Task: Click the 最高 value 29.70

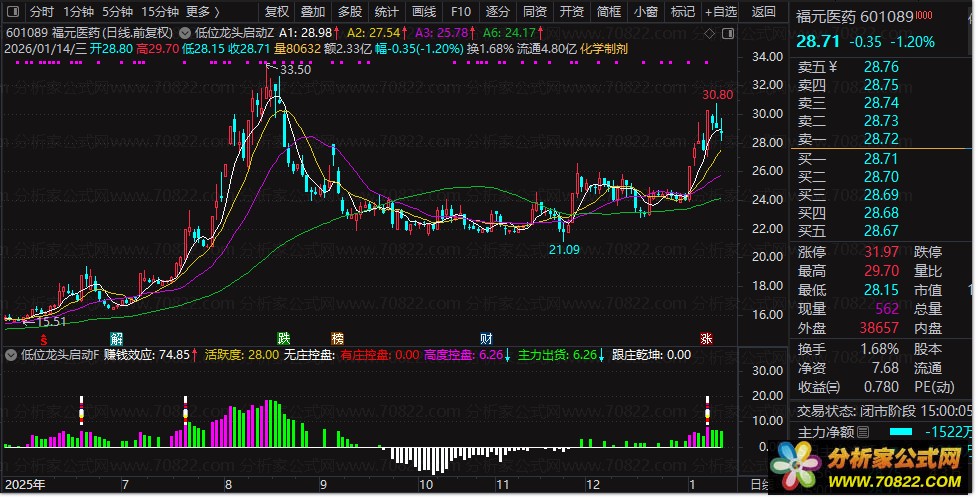Action: [881, 271]
